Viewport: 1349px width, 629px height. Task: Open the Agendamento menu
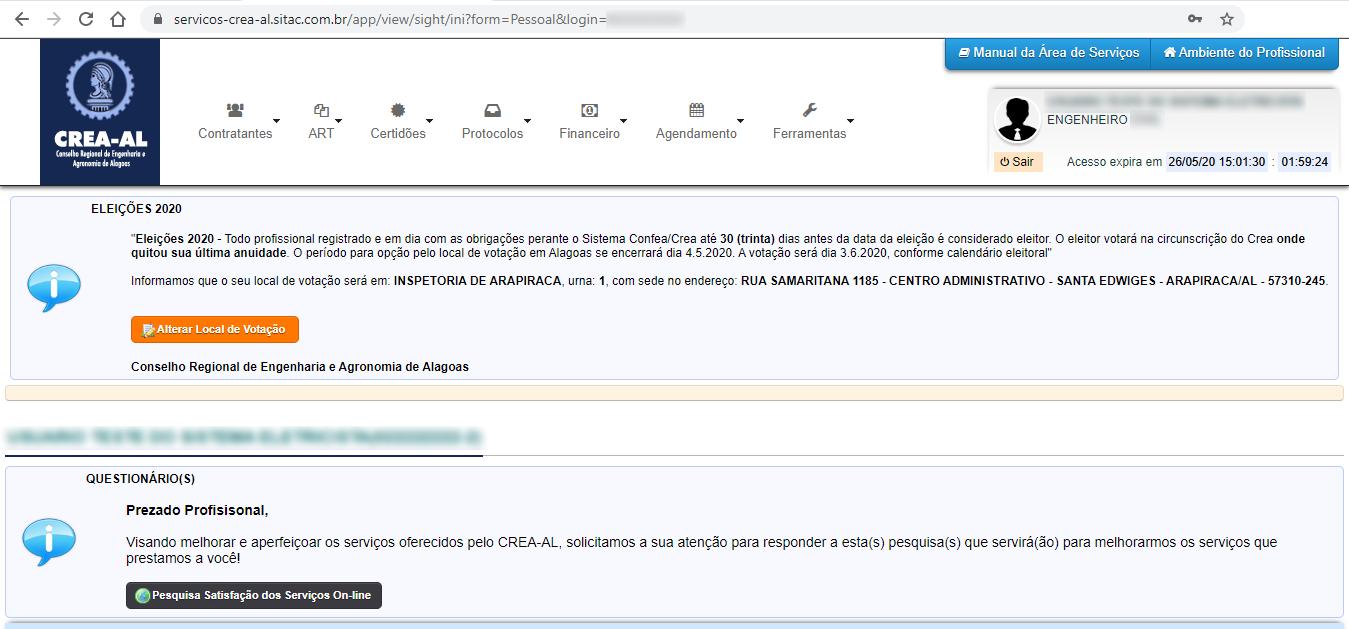pos(696,134)
